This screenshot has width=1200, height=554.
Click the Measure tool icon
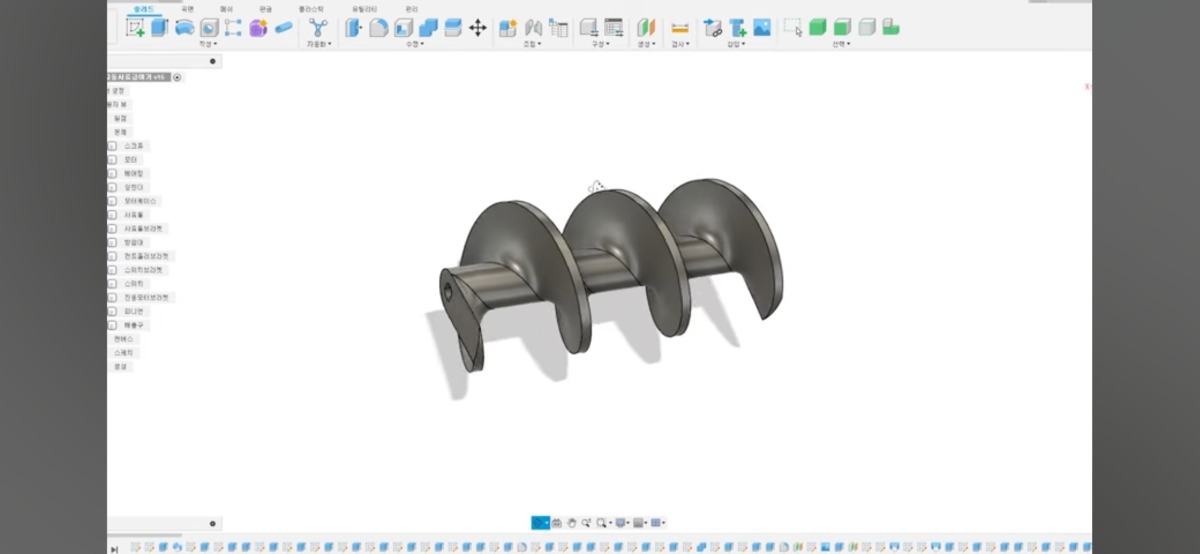point(680,28)
